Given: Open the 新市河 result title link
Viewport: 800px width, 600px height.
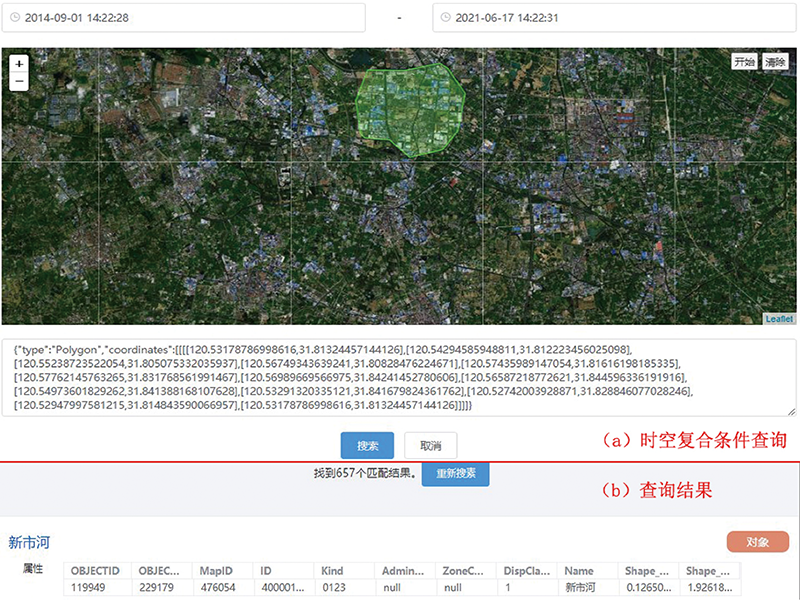Looking at the screenshot, I should point(29,542).
